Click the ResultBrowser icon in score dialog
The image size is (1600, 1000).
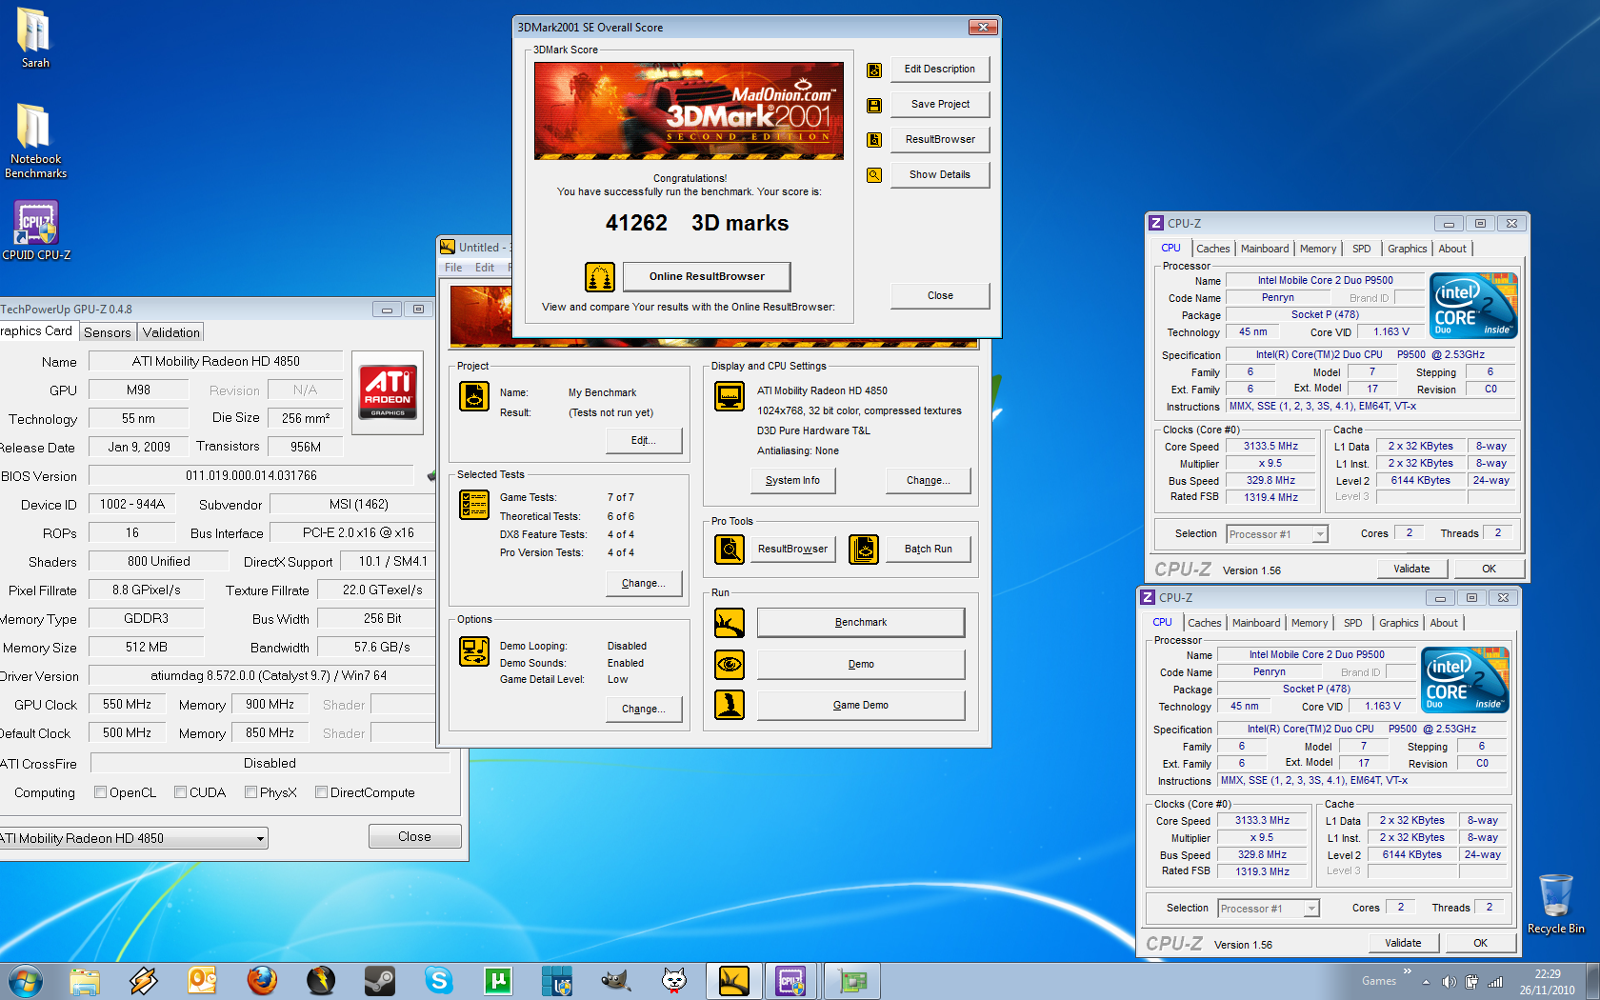[x=874, y=140]
